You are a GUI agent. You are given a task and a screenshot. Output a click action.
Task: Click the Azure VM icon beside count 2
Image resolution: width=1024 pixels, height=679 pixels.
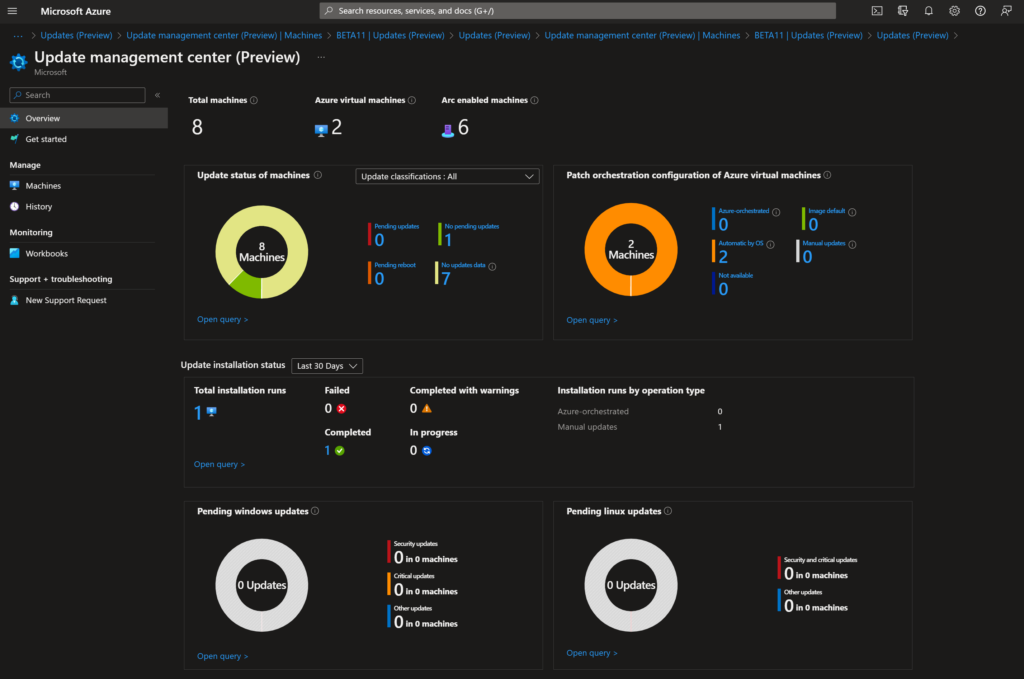321,130
